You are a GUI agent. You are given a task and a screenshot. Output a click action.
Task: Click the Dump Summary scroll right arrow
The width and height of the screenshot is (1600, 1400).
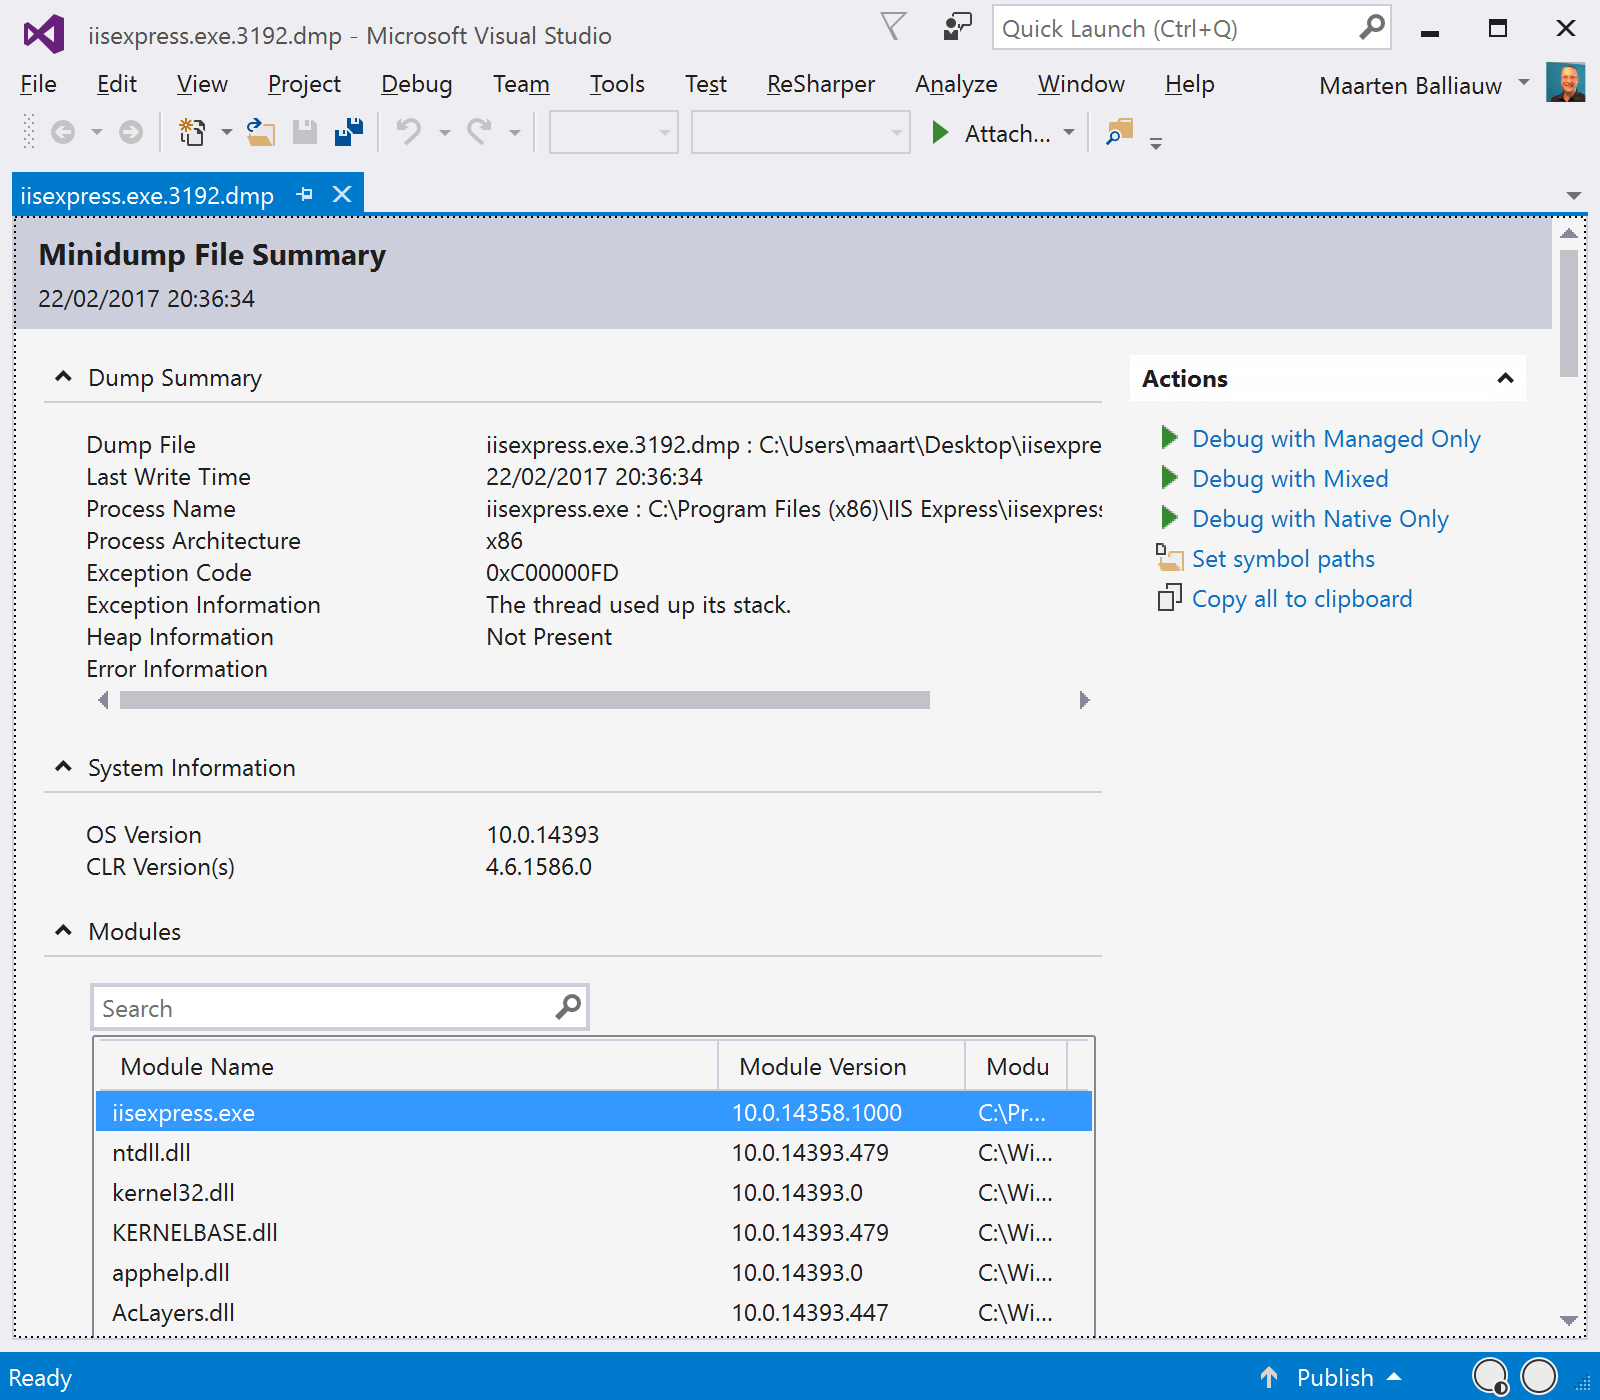1084,700
